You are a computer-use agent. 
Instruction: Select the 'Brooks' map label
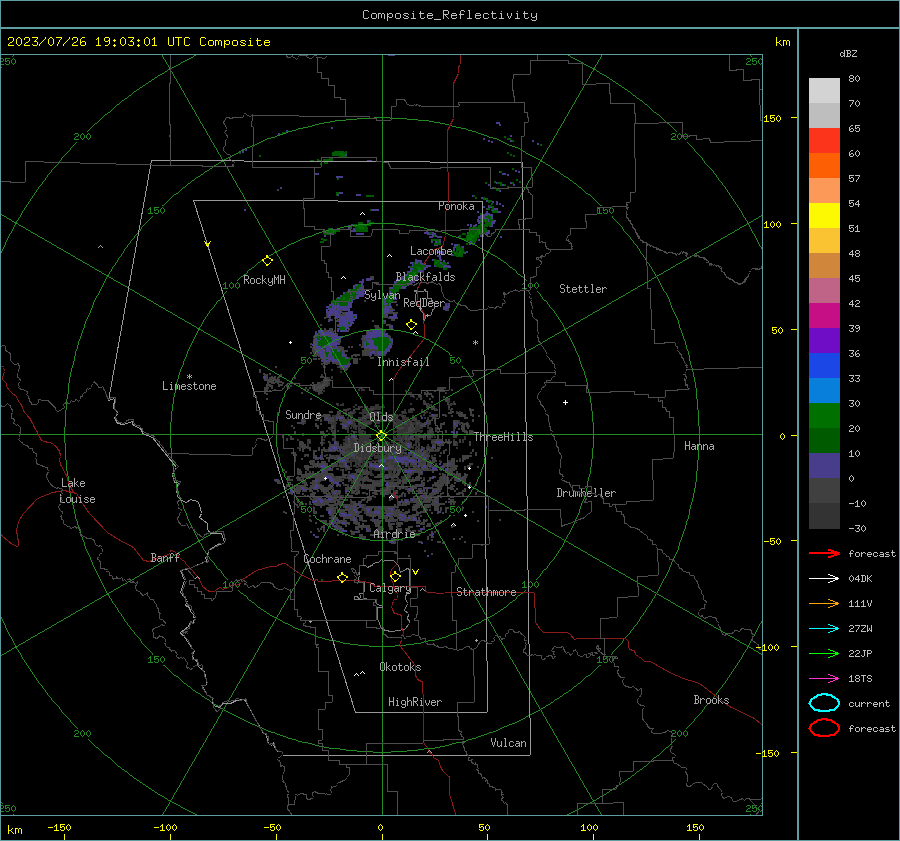tap(711, 700)
